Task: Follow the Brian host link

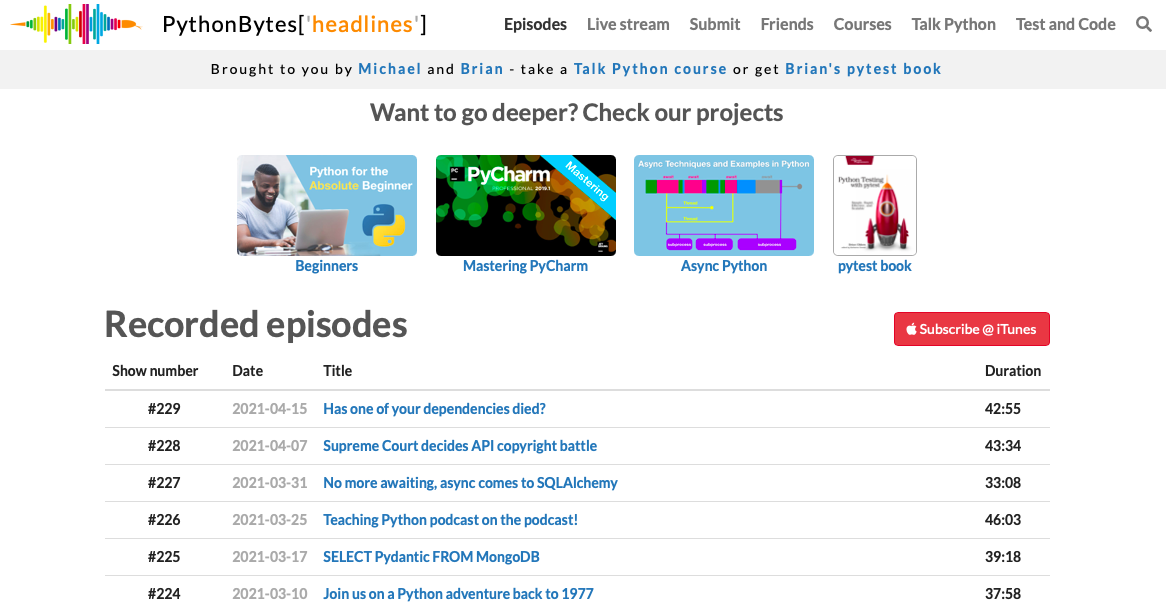Action: pos(482,69)
